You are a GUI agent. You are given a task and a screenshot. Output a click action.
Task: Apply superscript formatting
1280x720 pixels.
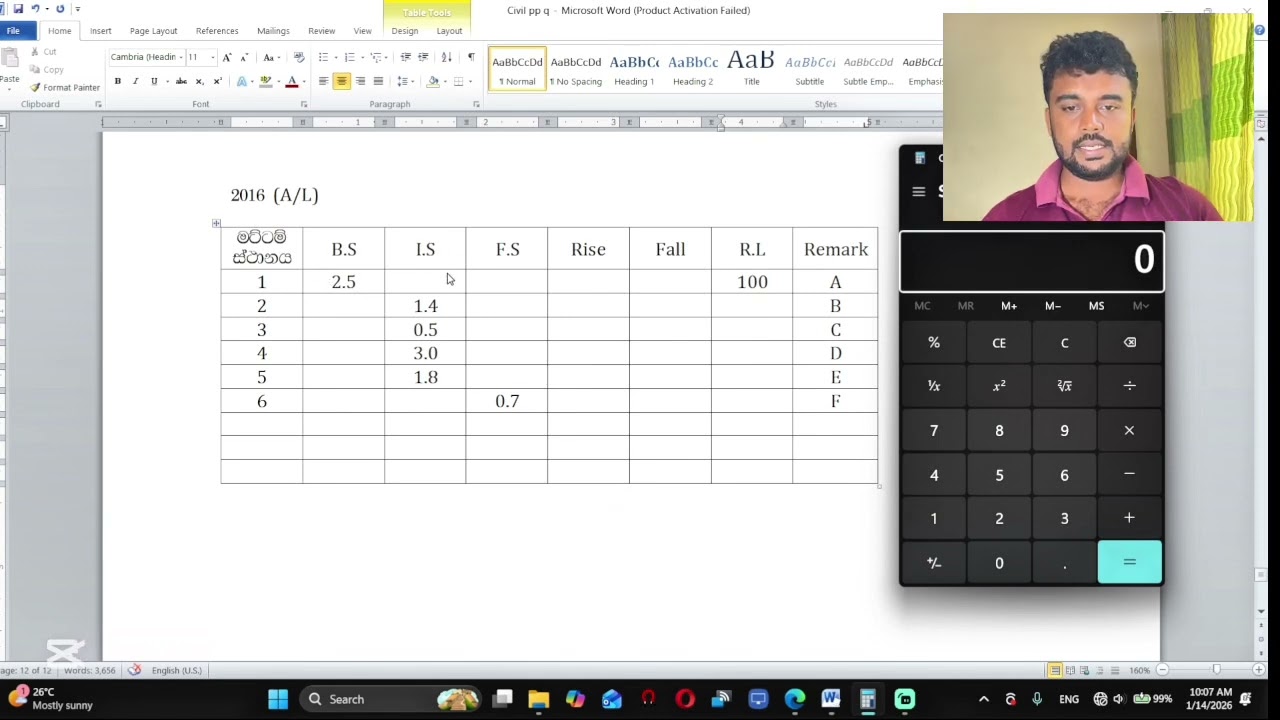217,81
